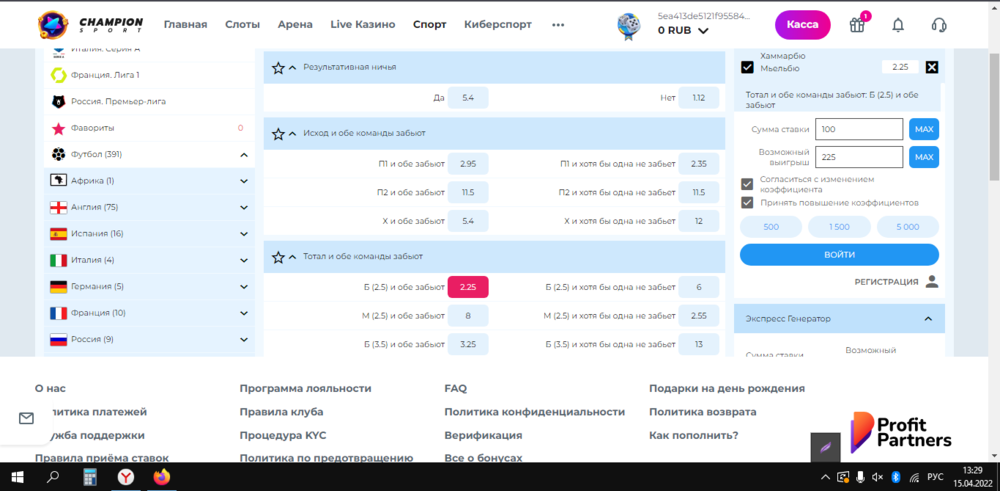Click MAX next to Возможный выигрыш
The height and width of the screenshot is (491, 1000).
tap(924, 157)
